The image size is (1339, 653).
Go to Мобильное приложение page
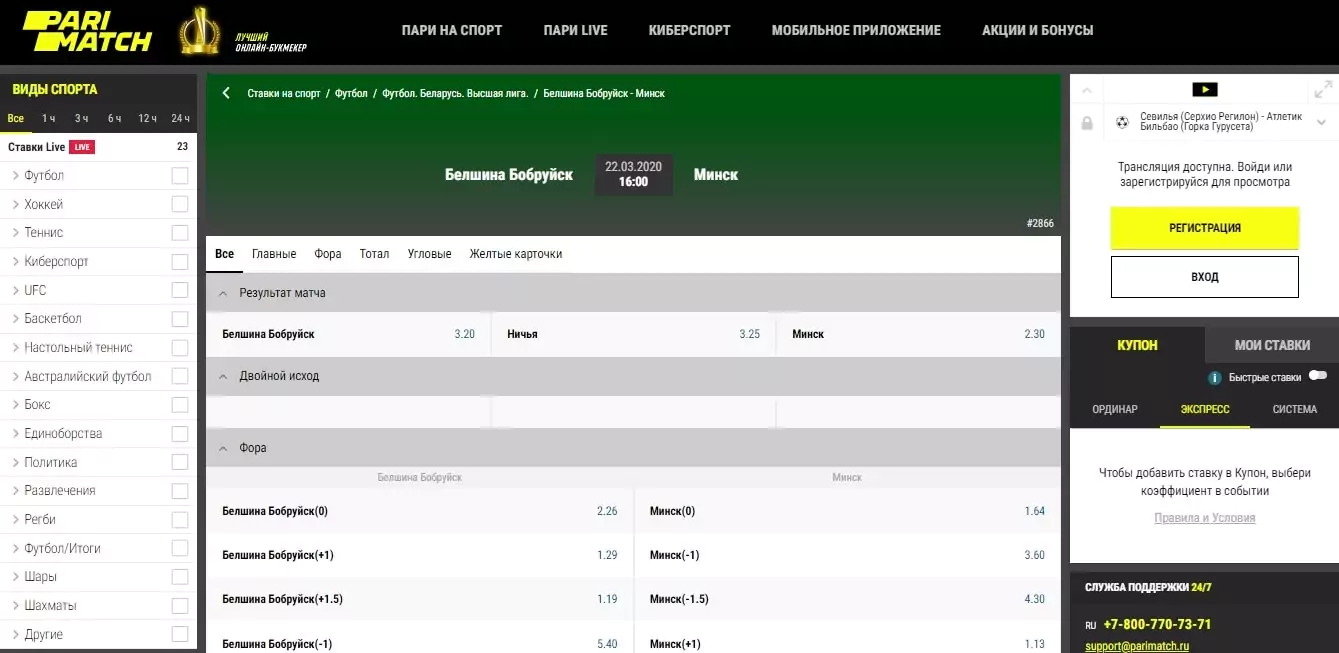(x=856, y=30)
